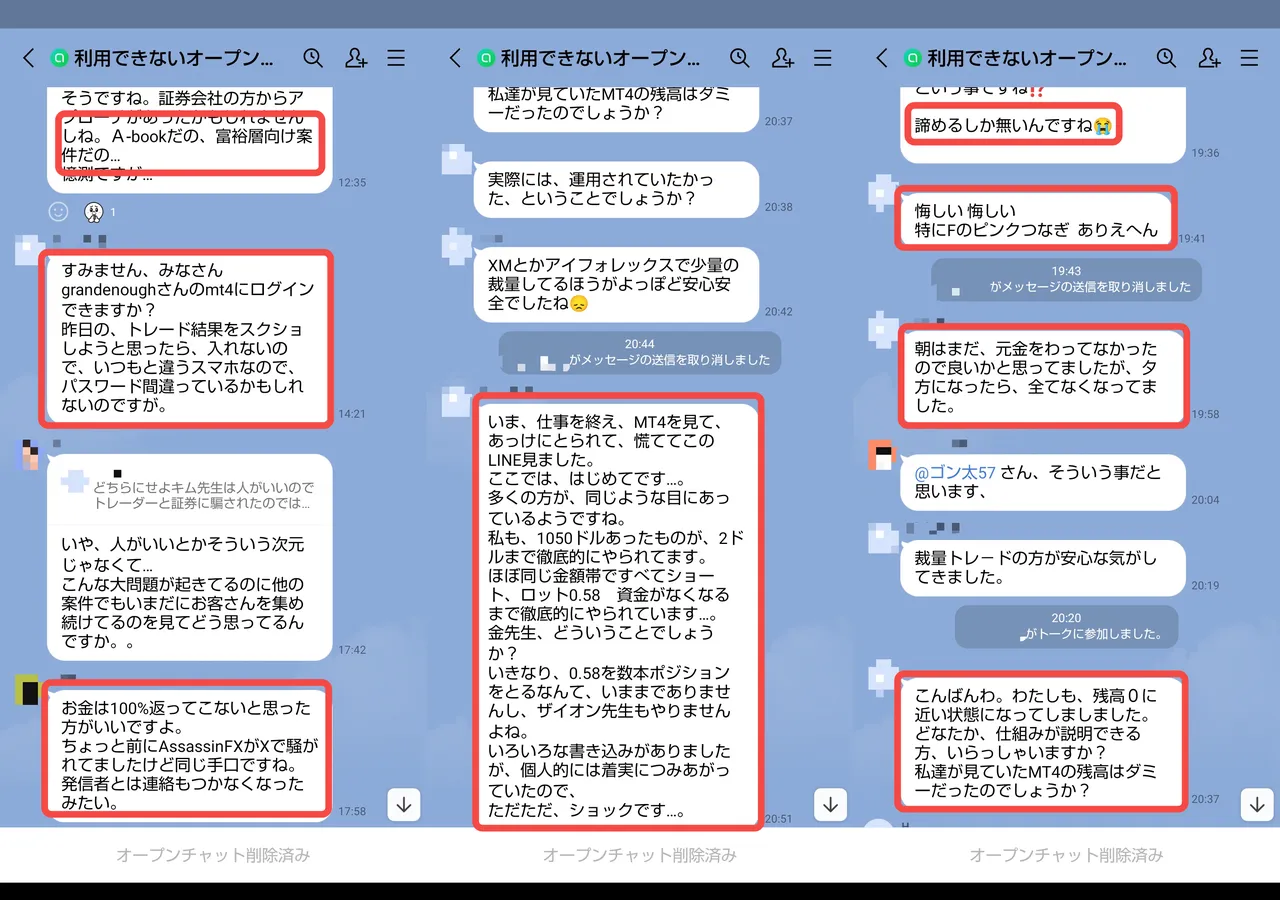Tap the invite-member icon in the middle screenshot
Image resolution: width=1280 pixels, height=900 pixels.
pyautogui.click(x=783, y=58)
